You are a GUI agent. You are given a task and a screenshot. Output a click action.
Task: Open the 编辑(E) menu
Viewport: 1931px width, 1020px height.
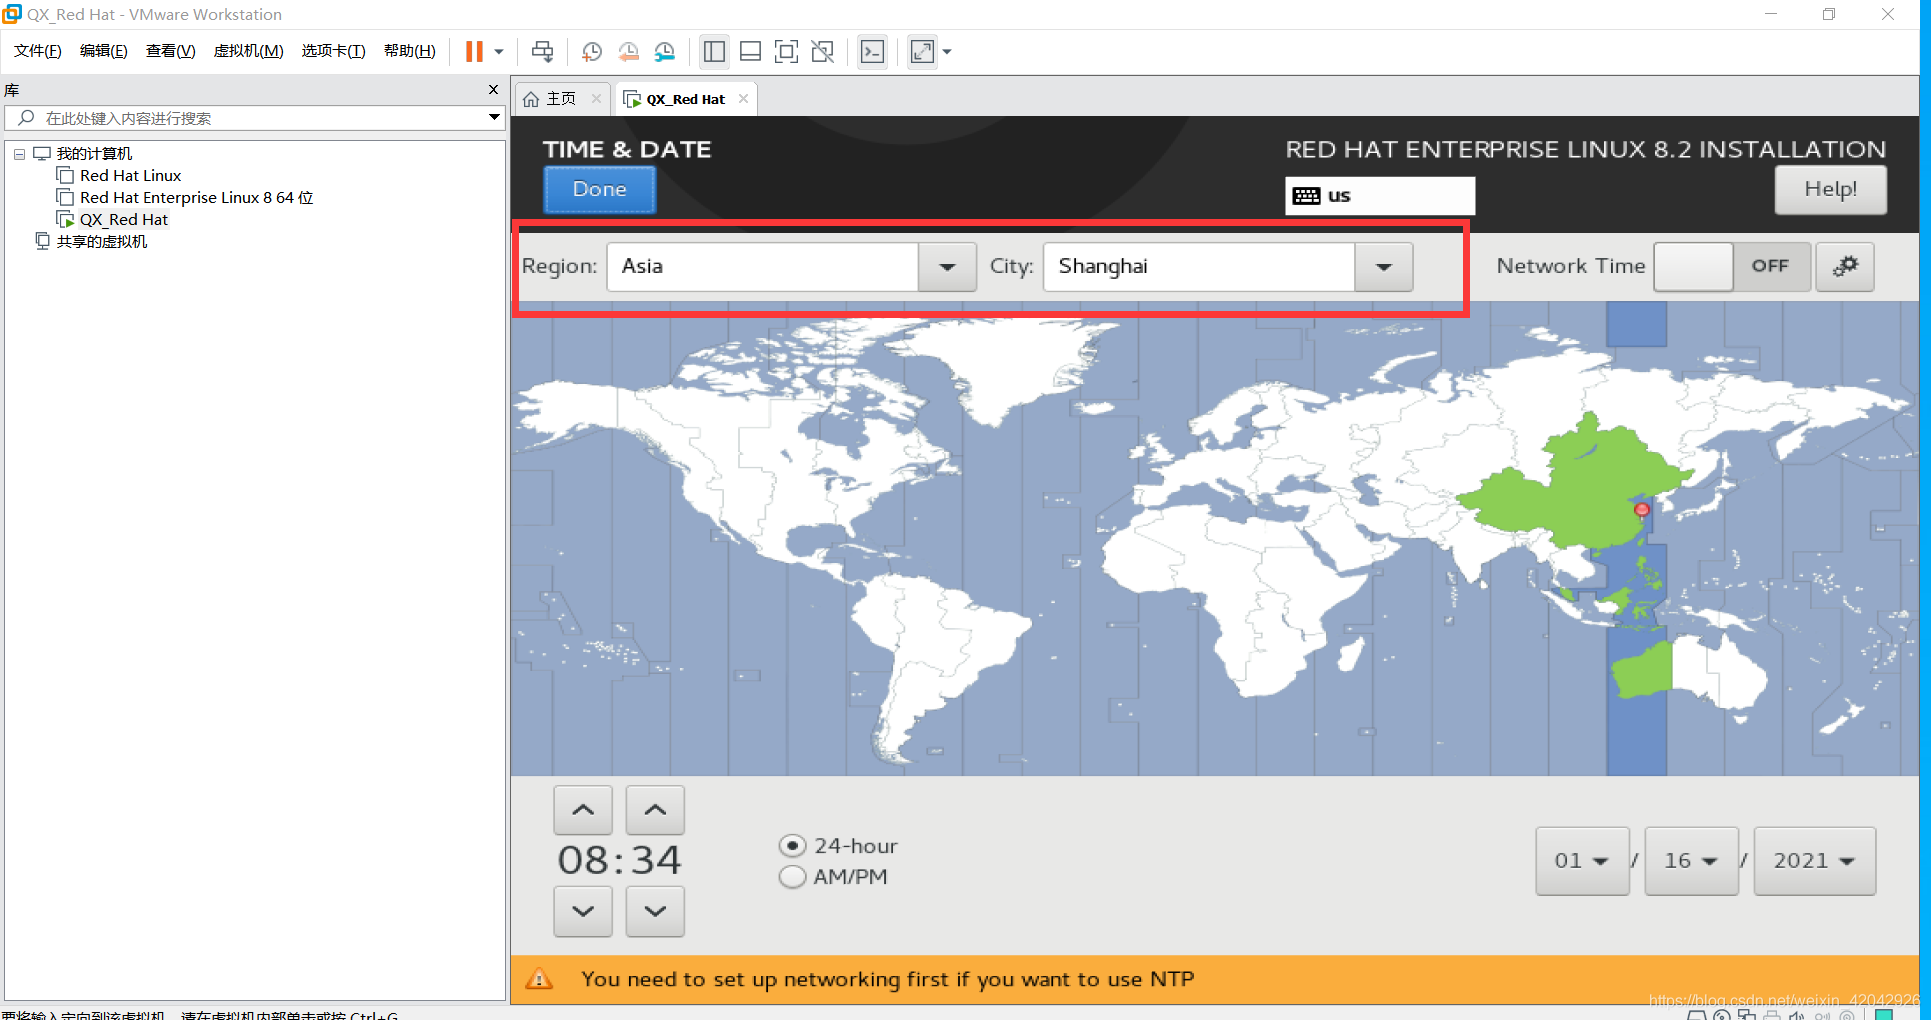click(104, 51)
